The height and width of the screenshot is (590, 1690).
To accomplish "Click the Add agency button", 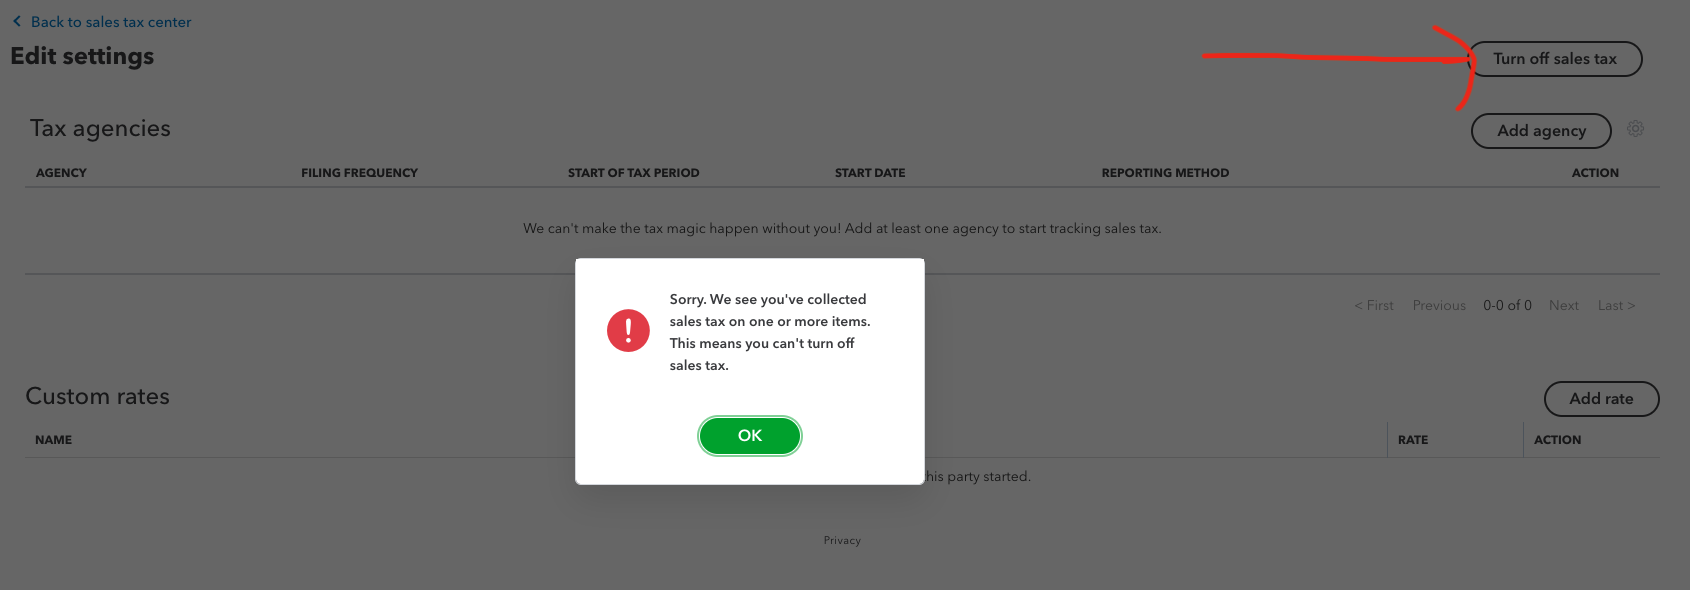I will 1540,131.
